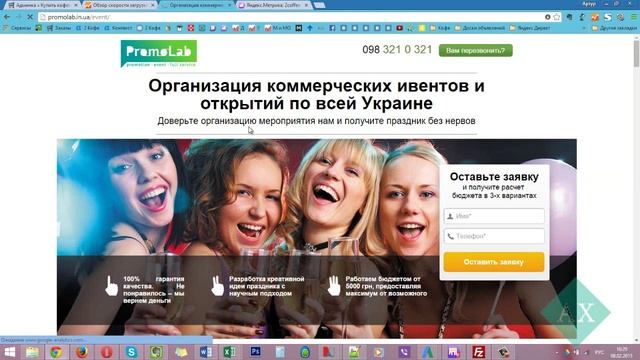Click the 'Вам перезвонить?' green button

click(x=476, y=51)
